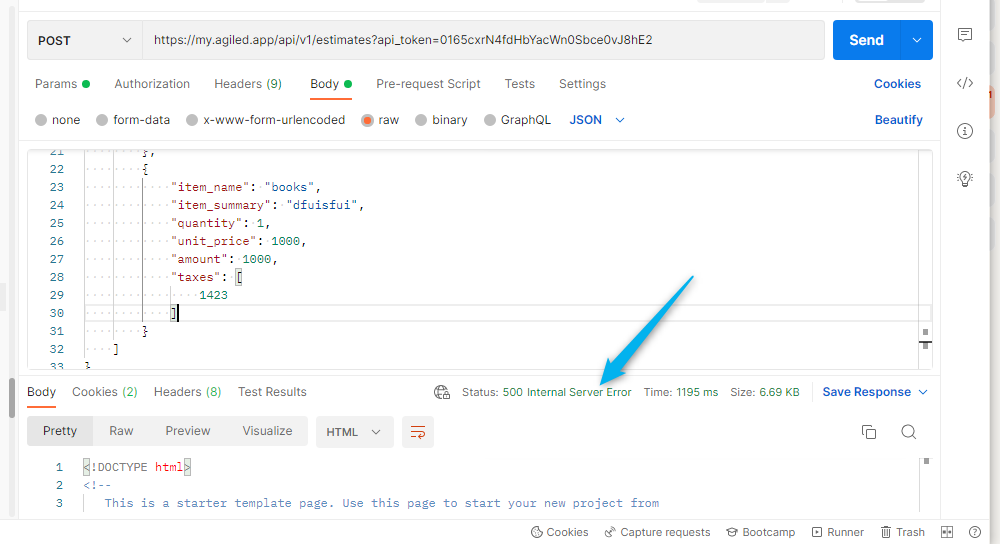Open Cookies in the bottom status bar
Viewport: 1000px width, 544px height.
tap(559, 532)
